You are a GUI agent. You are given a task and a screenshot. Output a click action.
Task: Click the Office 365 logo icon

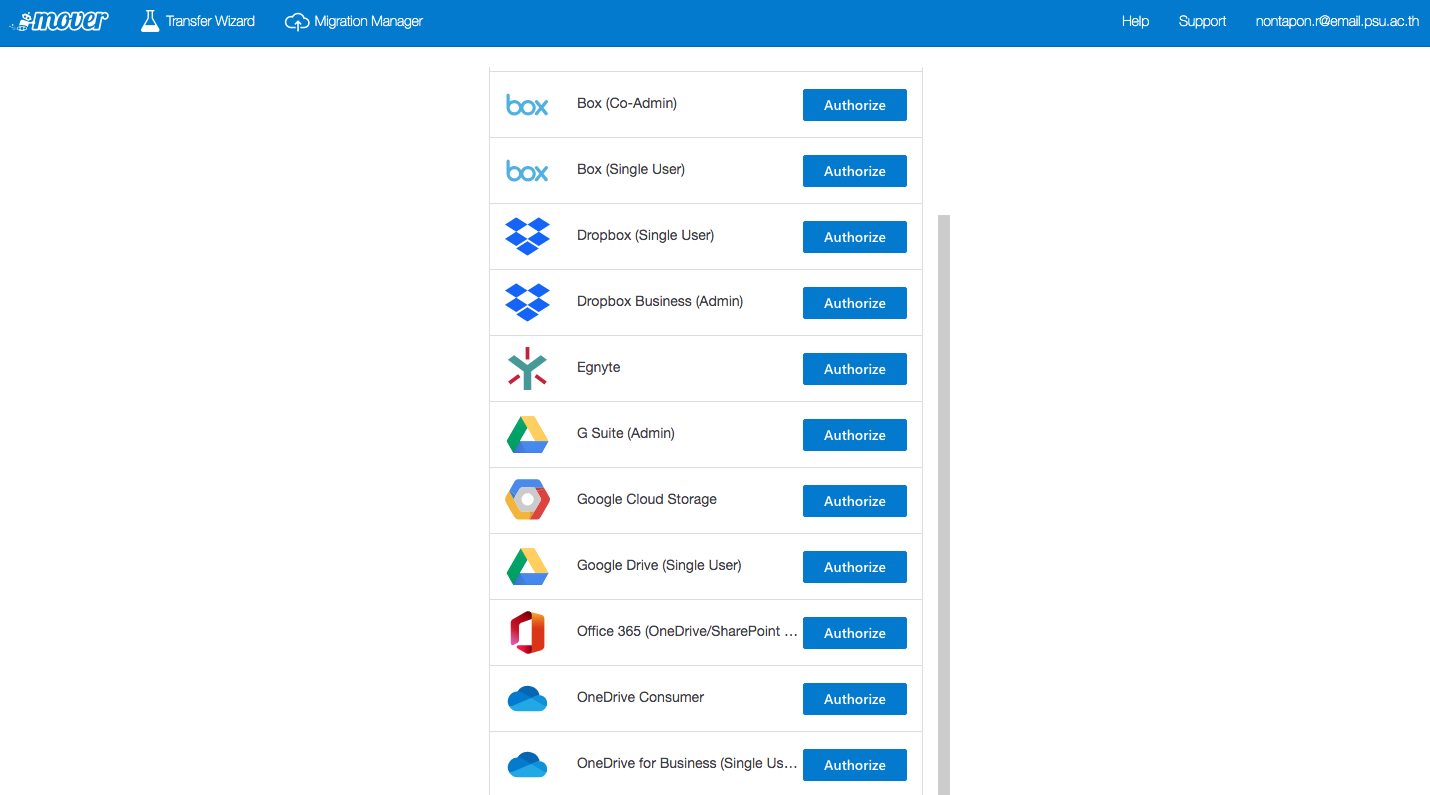[x=527, y=632]
